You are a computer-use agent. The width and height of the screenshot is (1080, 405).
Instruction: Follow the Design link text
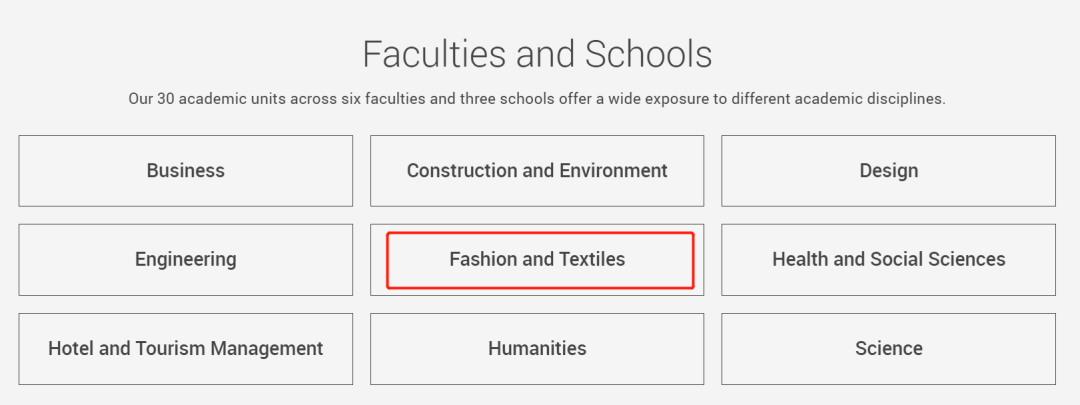[x=888, y=171]
